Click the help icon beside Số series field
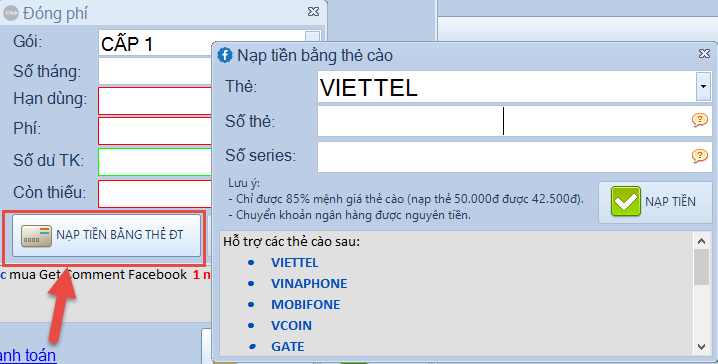 (x=699, y=156)
